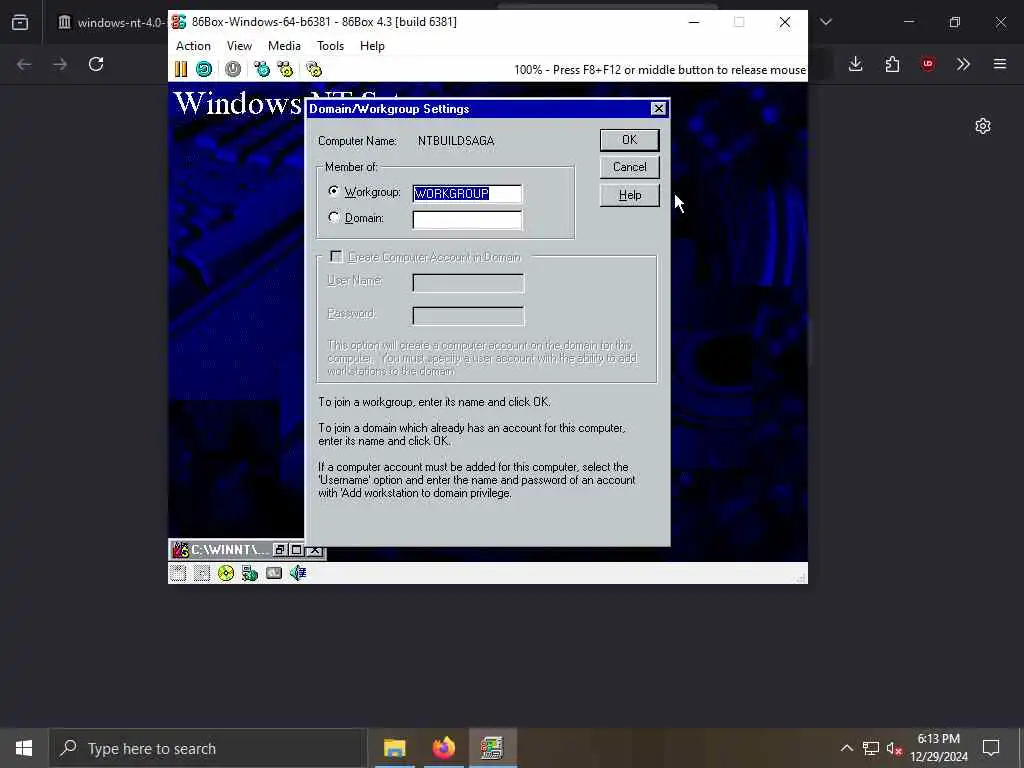Screen dimensions: 1024x768
Task: Click the Domain name input field
Action: [x=468, y=220]
